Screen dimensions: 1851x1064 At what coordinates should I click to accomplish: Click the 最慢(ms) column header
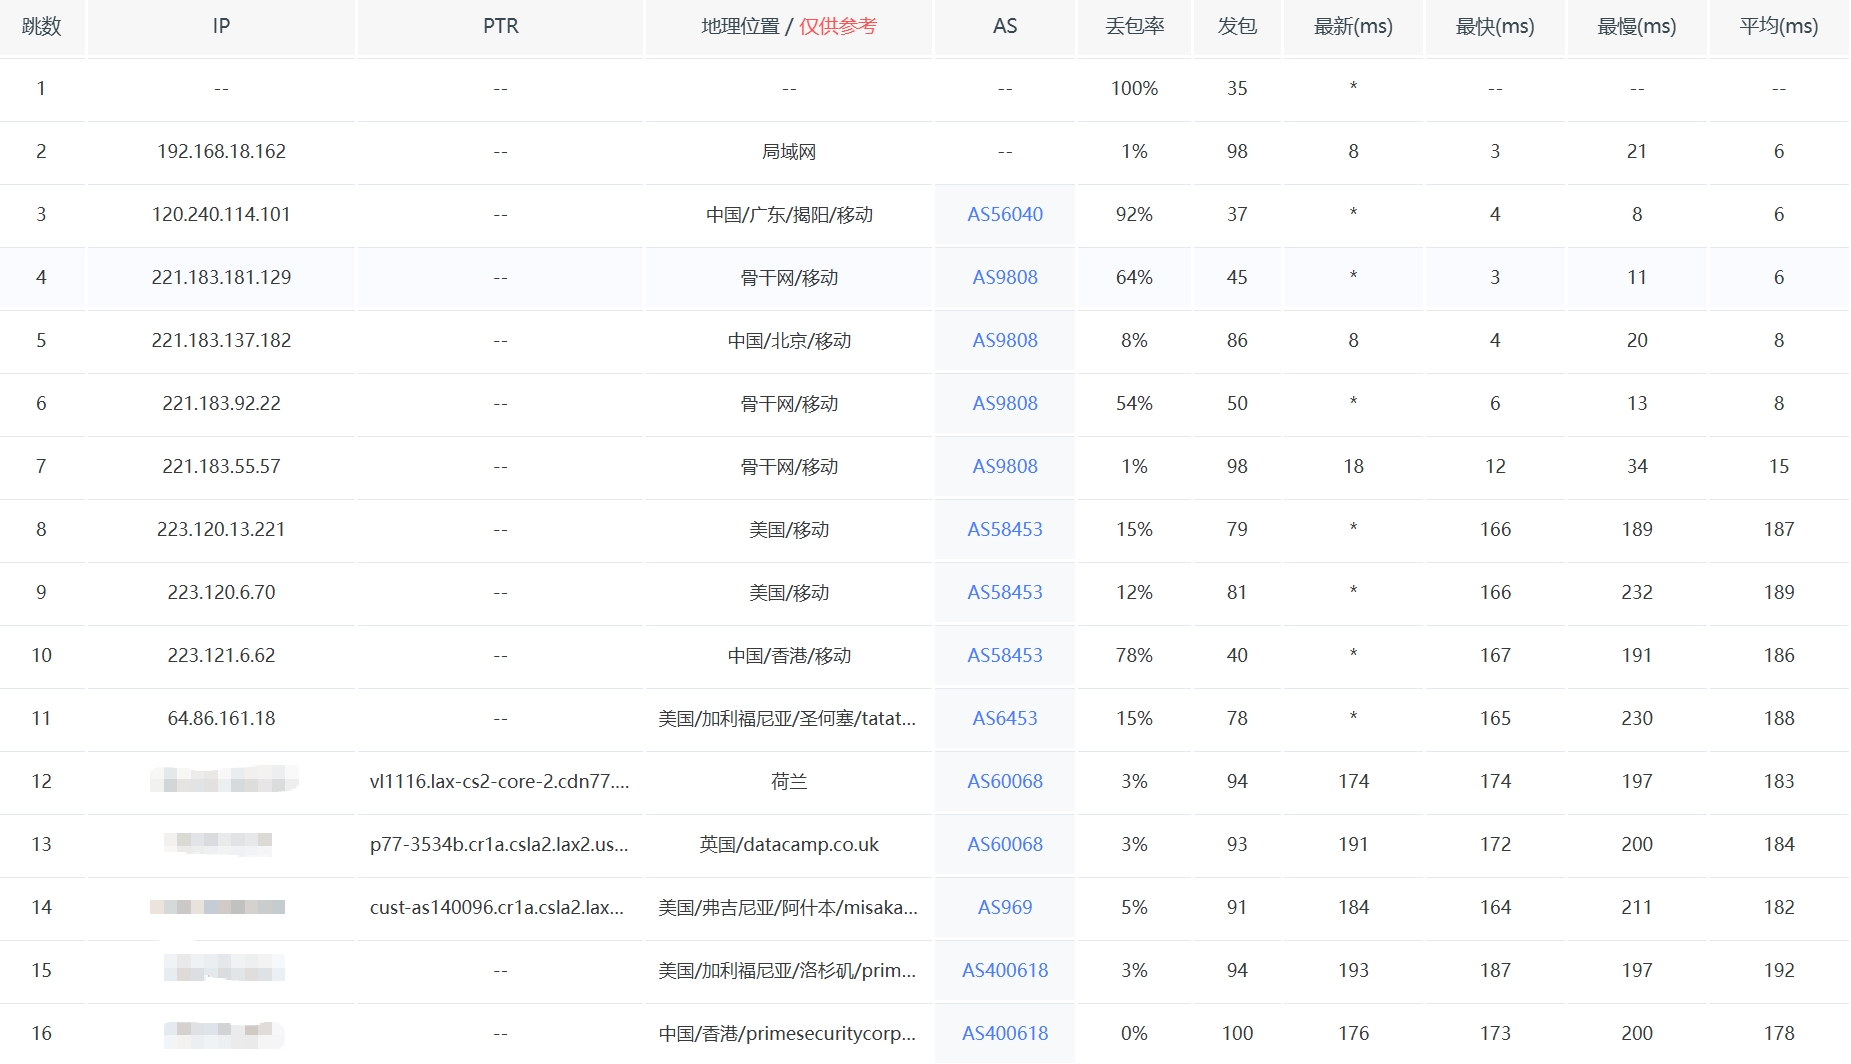pyautogui.click(x=1637, y=26)
